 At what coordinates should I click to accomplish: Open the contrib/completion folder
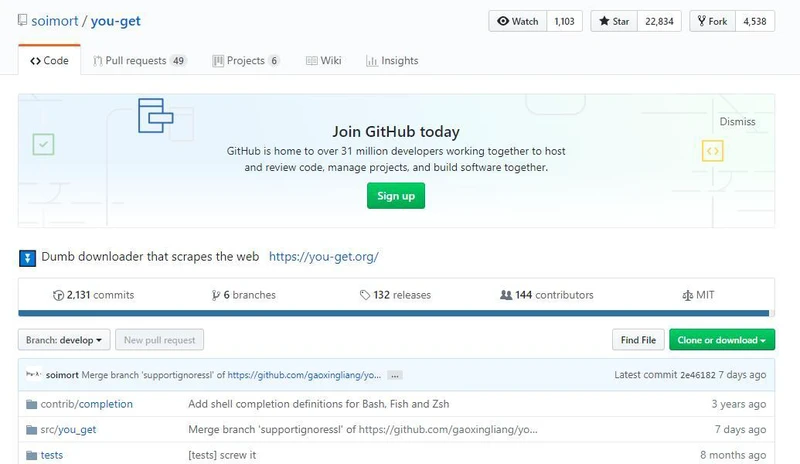coord(87,404)
